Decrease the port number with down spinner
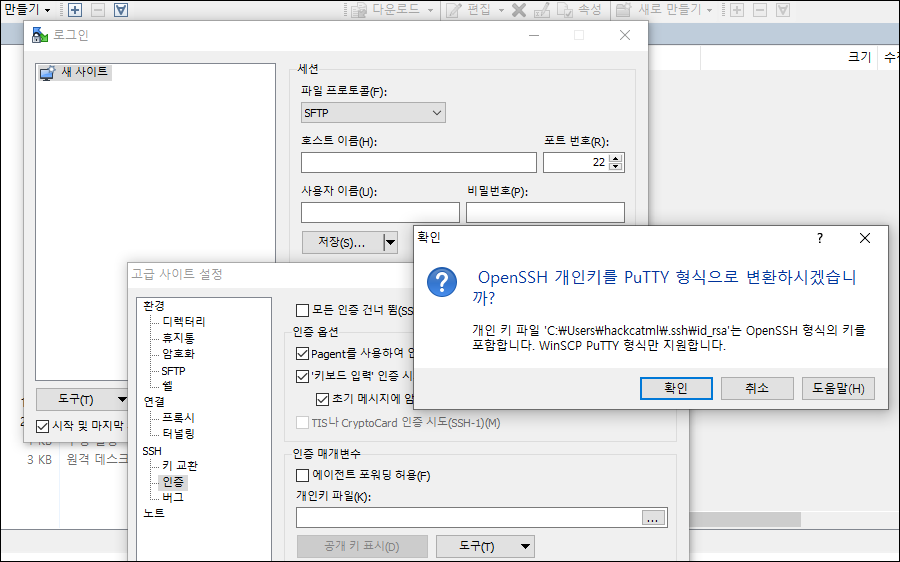 (x=615, y=167)
